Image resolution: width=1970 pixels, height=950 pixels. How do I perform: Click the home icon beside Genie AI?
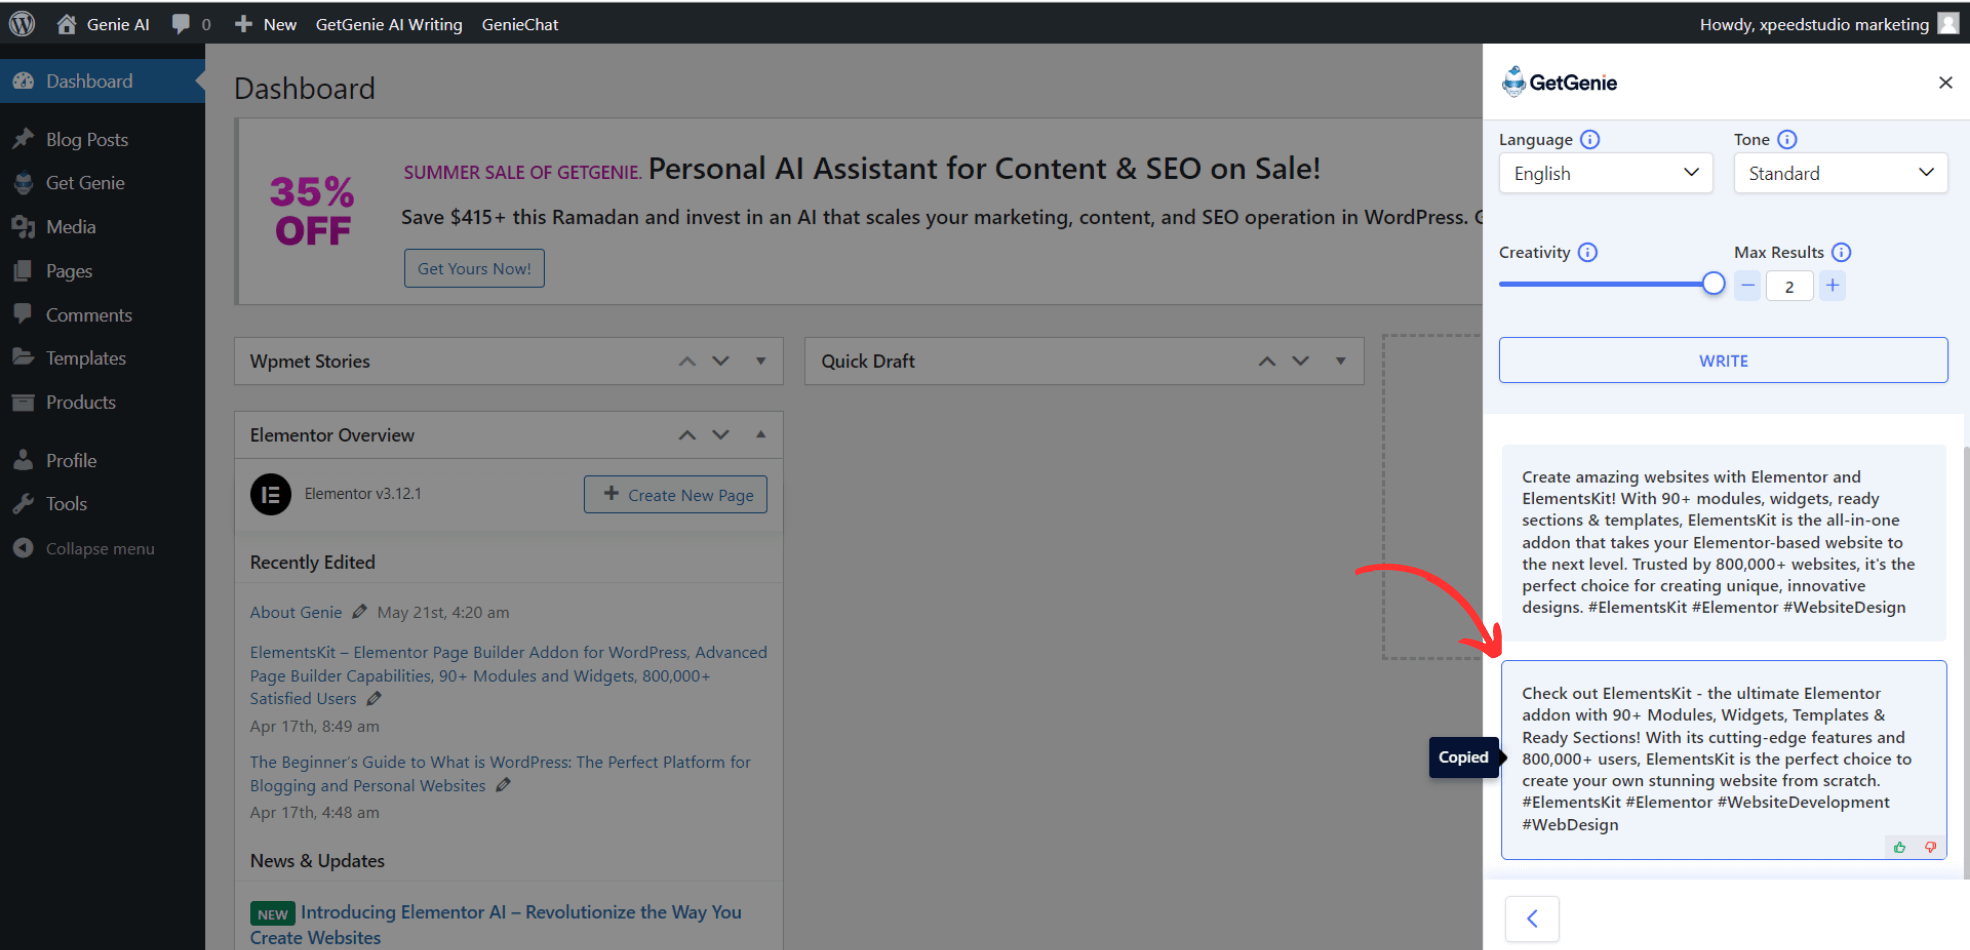pyautogui.click(x=66, y=24)
